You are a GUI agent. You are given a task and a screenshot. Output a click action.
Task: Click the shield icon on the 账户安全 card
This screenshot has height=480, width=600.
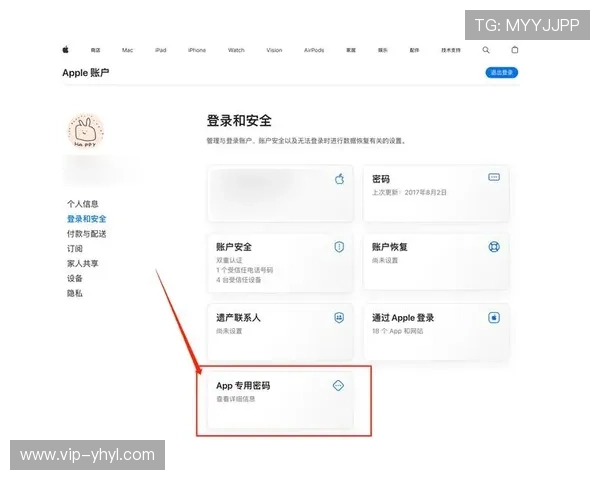point(339,247)
